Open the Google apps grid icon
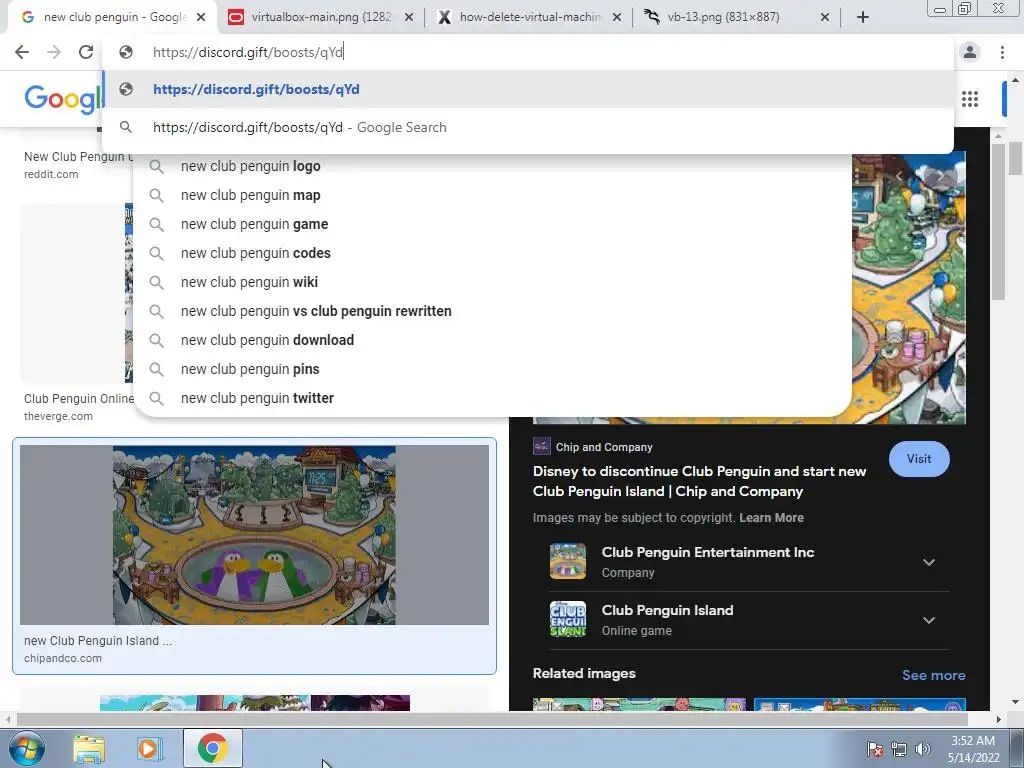Screen dimensions: 1024x768 click(970, 99)
